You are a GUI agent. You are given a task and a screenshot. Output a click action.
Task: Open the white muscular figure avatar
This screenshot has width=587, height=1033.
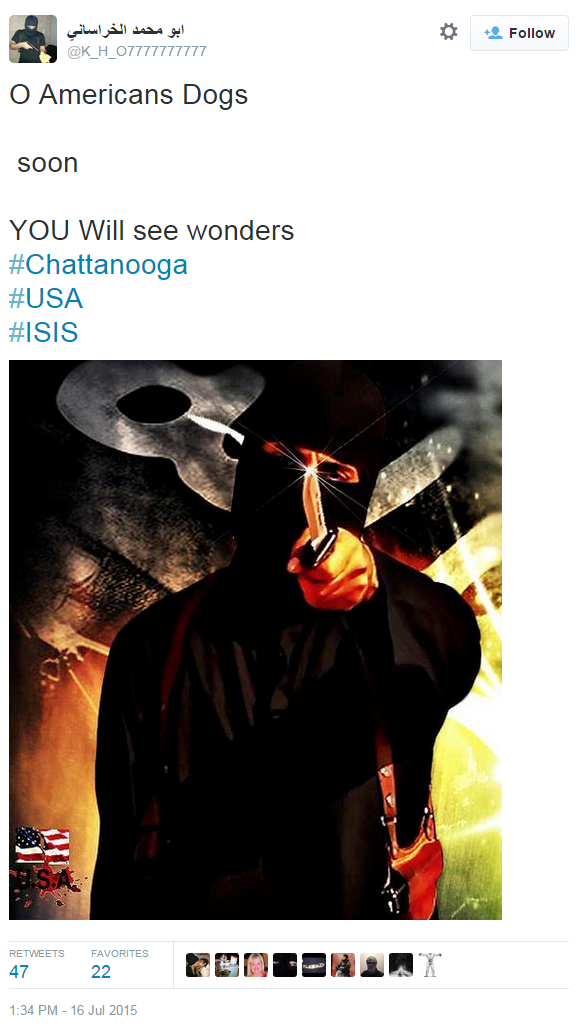430,965
